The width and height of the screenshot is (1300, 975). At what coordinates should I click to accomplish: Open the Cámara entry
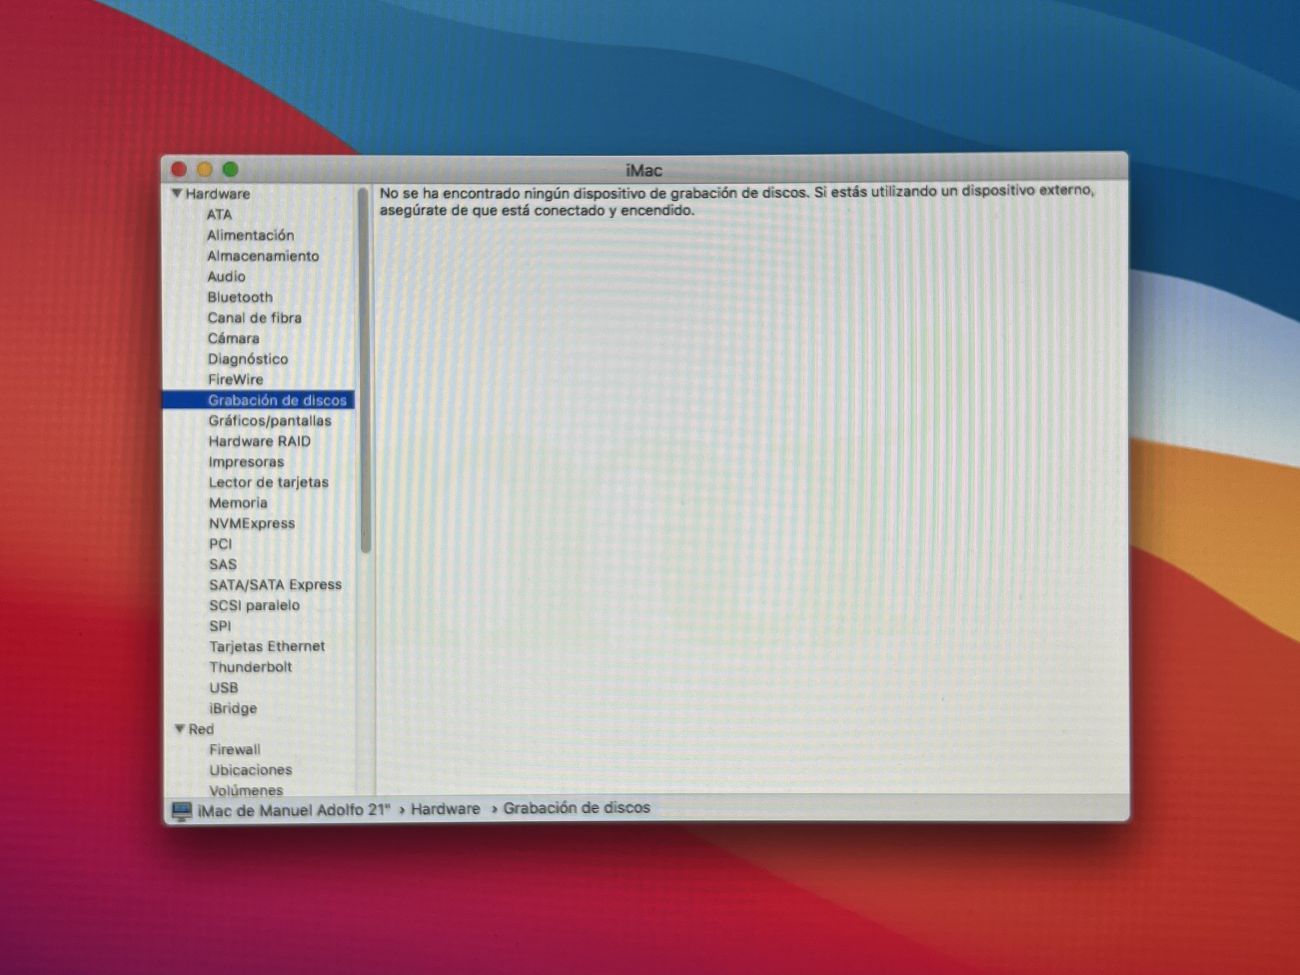click(x=233, y=338)
